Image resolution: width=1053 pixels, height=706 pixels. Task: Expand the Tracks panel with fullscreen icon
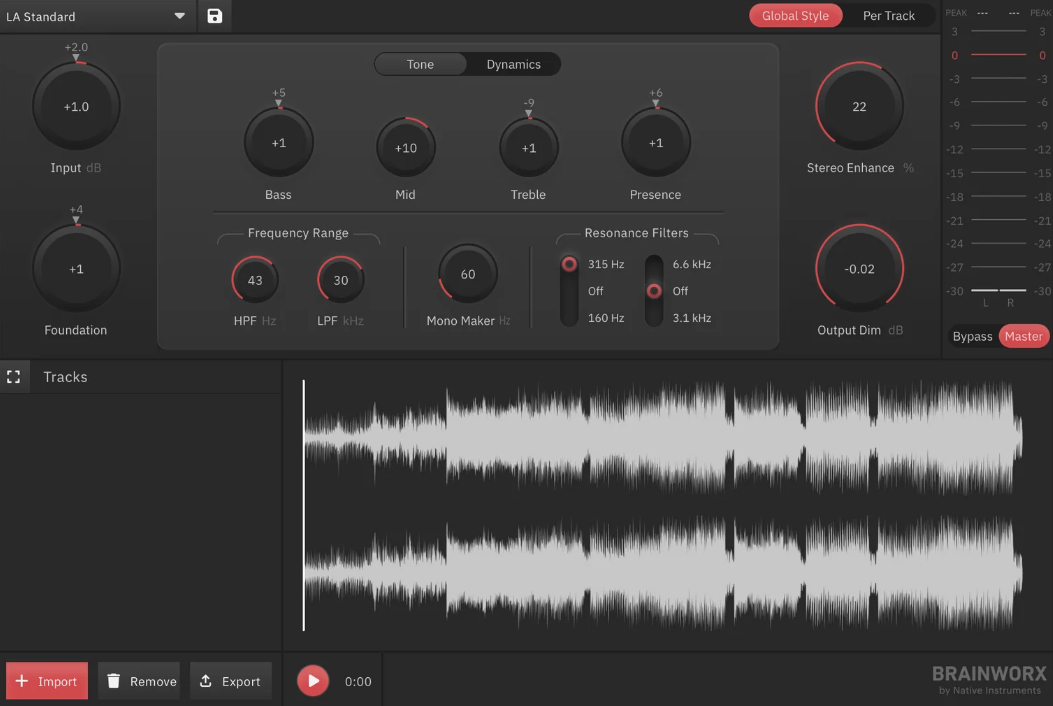(x=14, y=377)
